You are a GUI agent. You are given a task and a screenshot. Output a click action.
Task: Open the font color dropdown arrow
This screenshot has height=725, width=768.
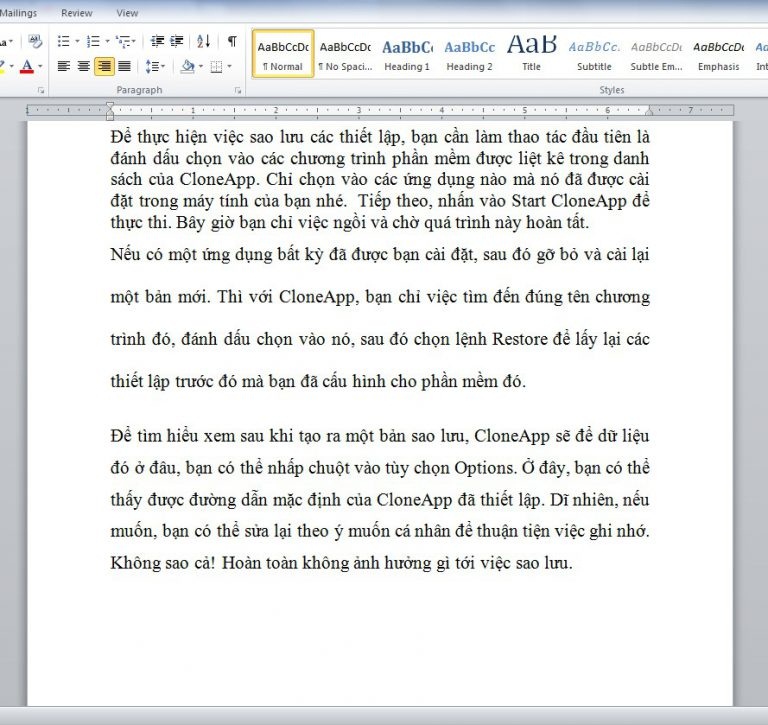point(39,67)
